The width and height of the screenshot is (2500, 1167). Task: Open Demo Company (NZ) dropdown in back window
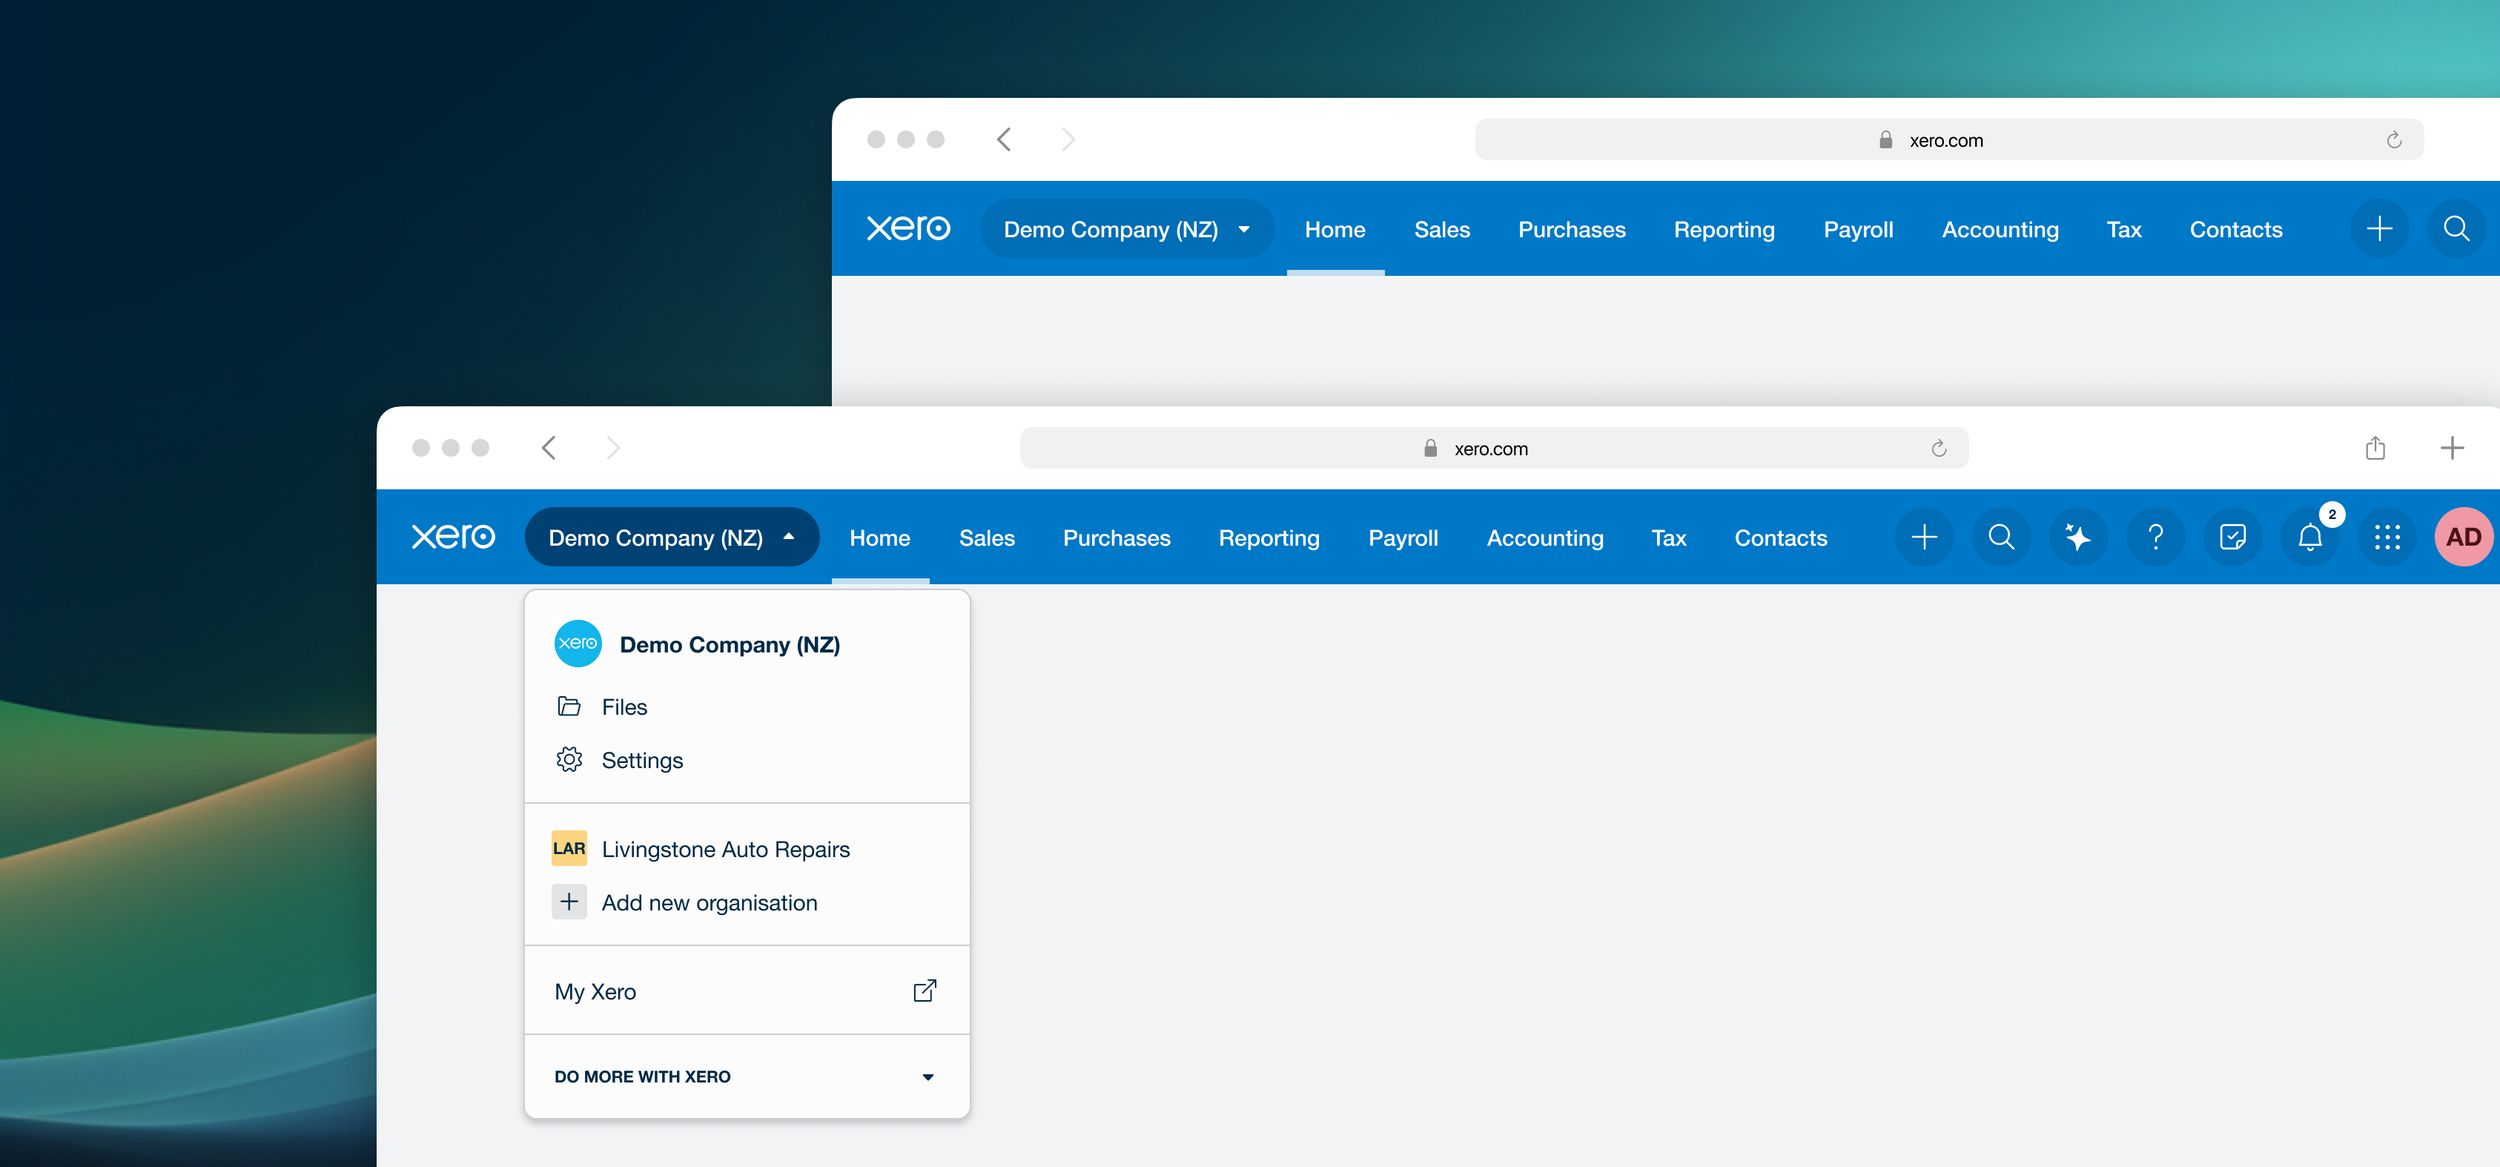pyautogui.click(x=1127, y=228)
